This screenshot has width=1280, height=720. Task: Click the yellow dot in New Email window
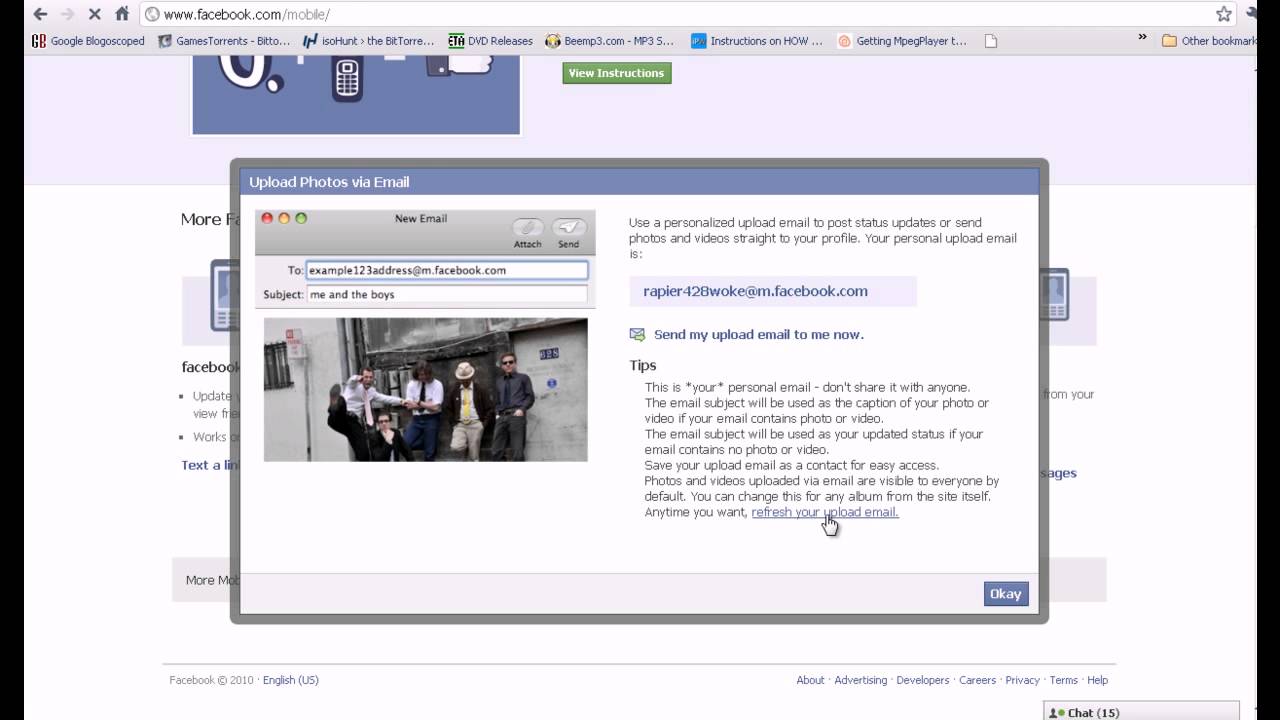point(284,218)
